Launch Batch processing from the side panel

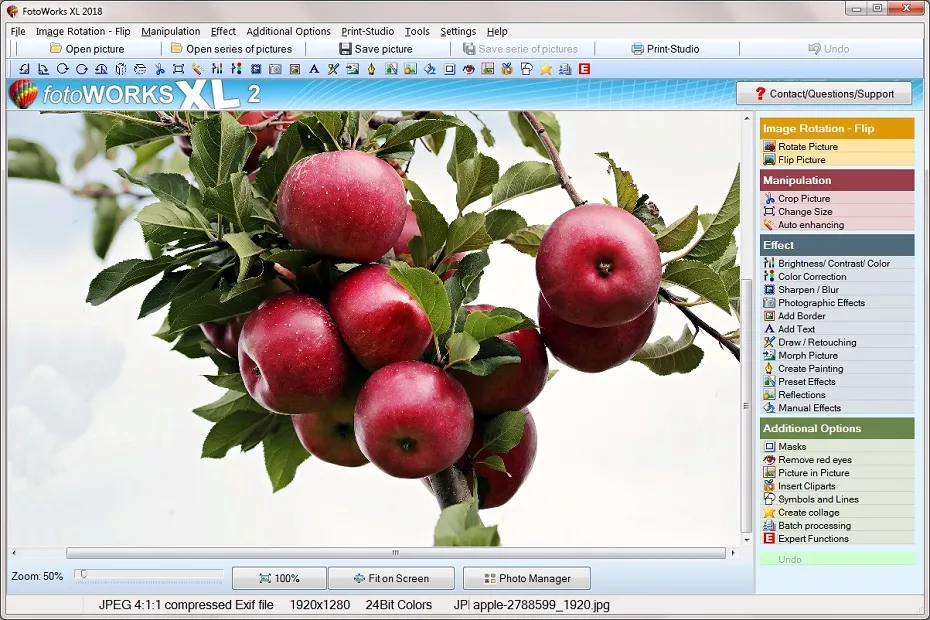click(814, 525)
